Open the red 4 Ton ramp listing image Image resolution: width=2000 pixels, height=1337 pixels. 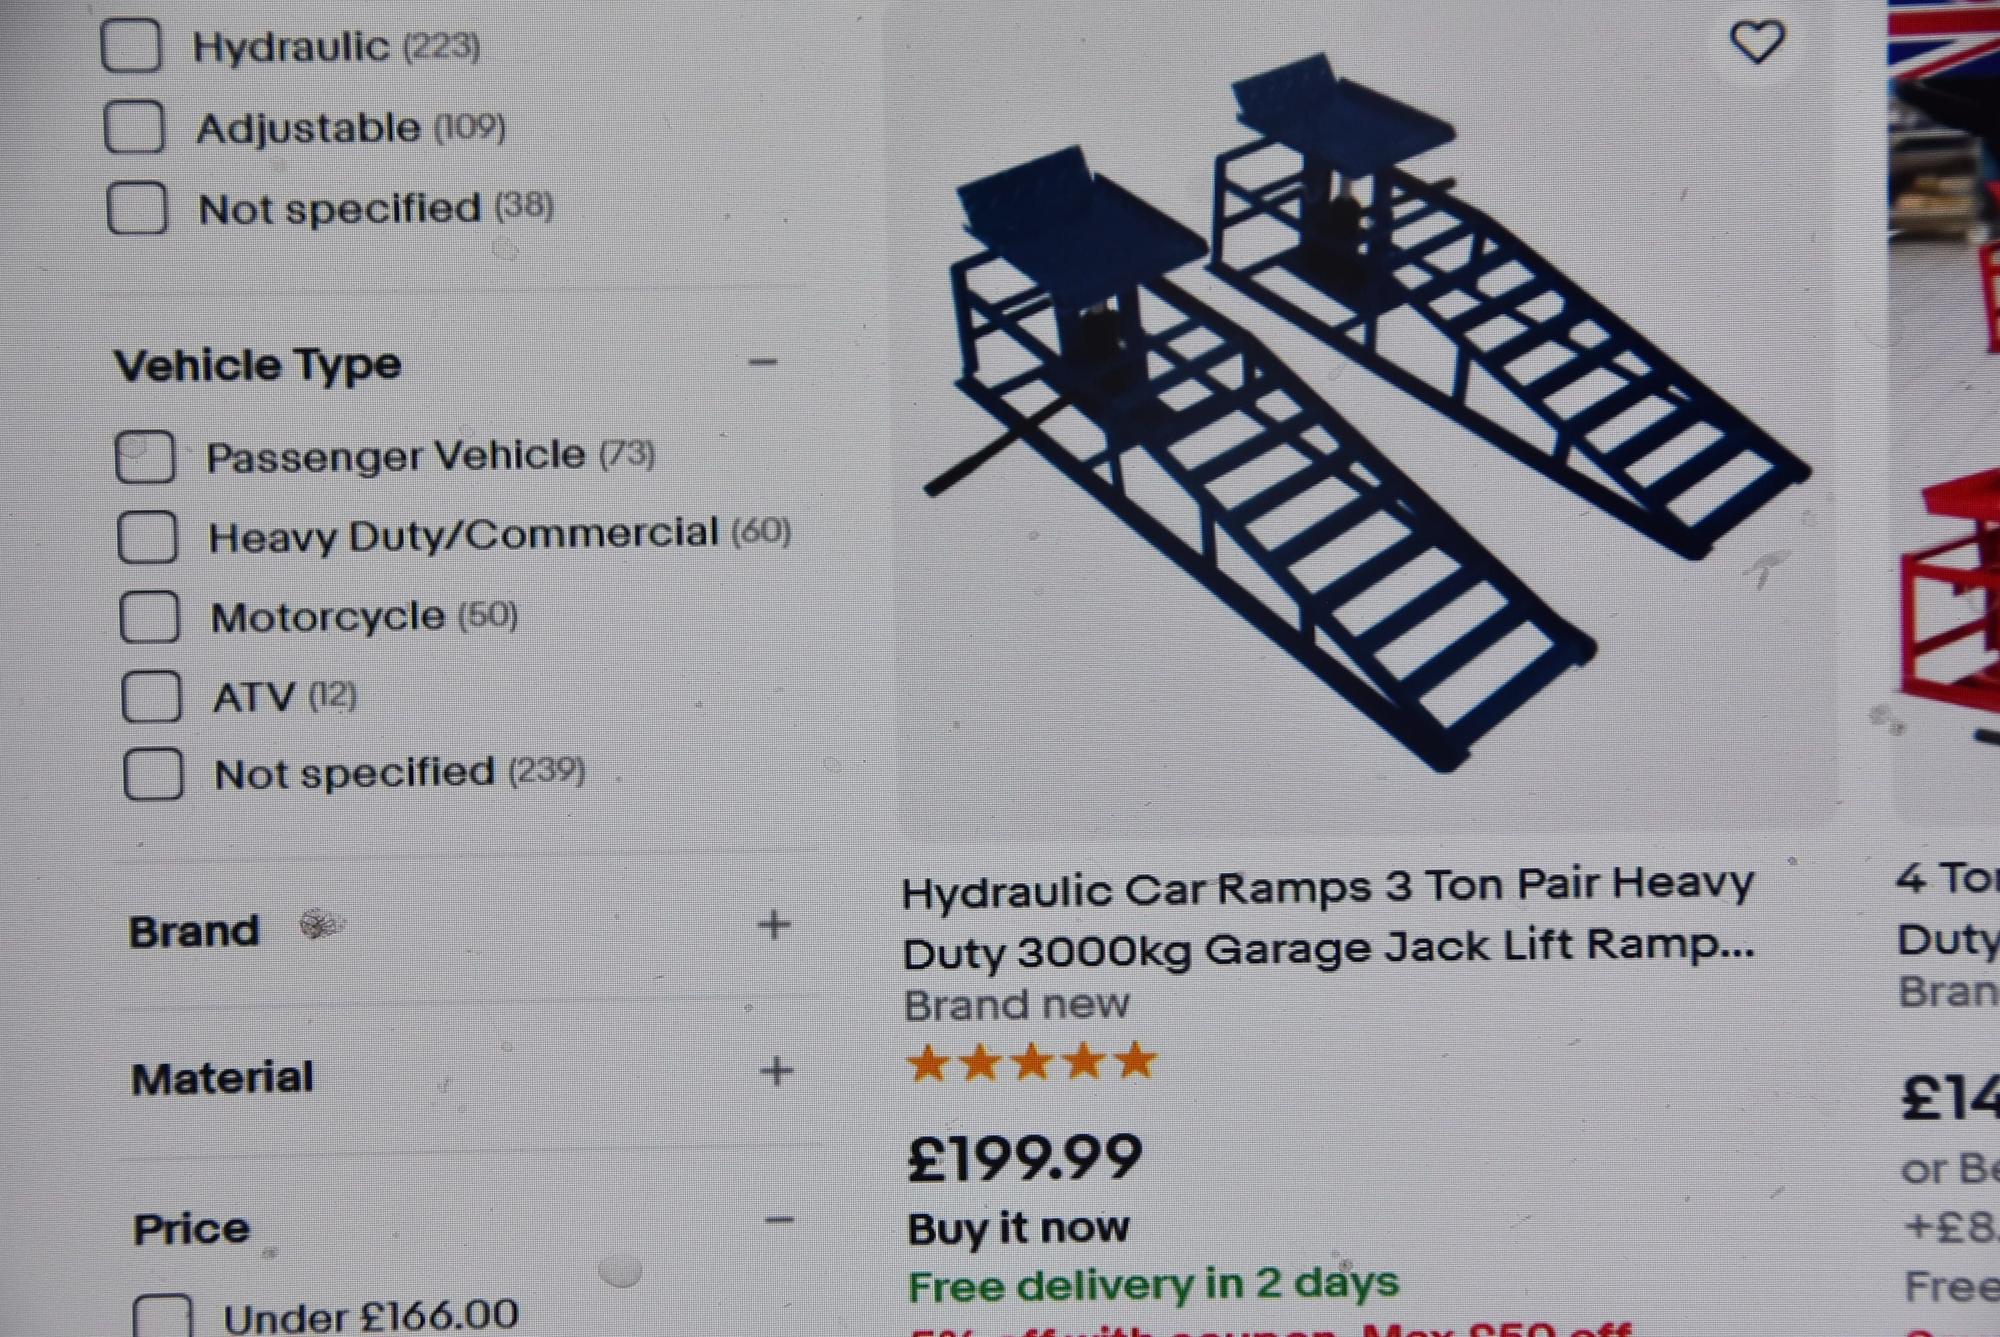pyautogui.click(x=1944, y=400)
